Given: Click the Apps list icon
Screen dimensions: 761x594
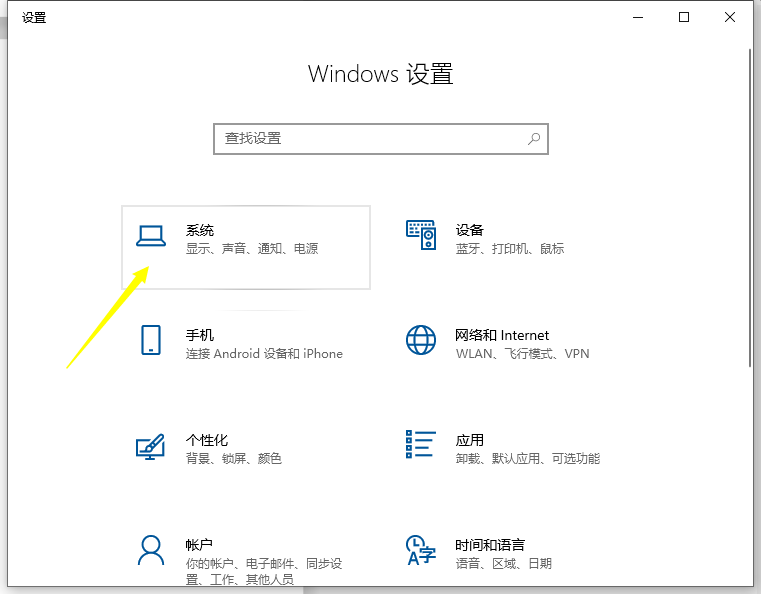Looking at the screenshot, I should 421,445.
